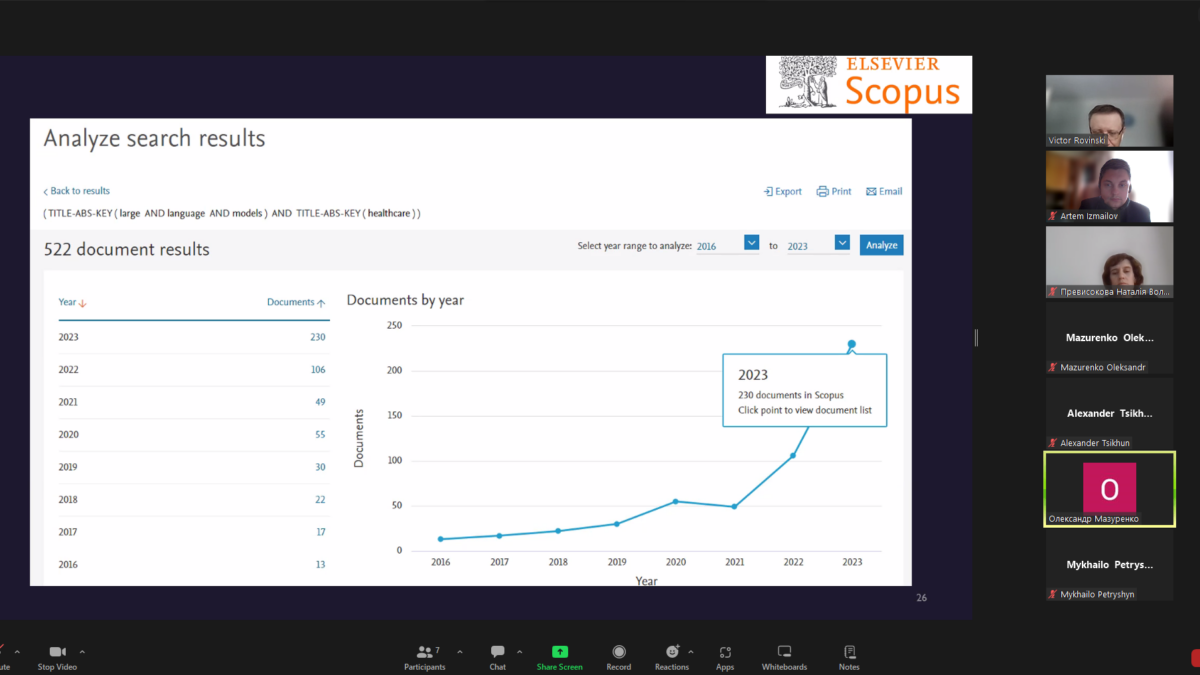Open Whiteboards from the meeting toolbar
This screenshot has width=1200, height=675.
pos(784,652)
